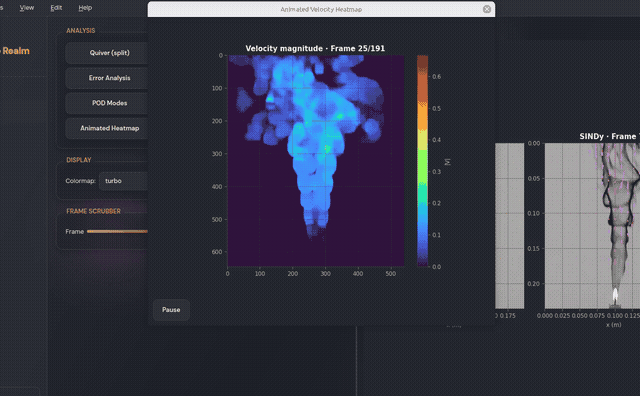Image resolution: width=640 pixels, height=396 pixels.
Task: Click the SINDy frame plot
Action: pos(592,226)
